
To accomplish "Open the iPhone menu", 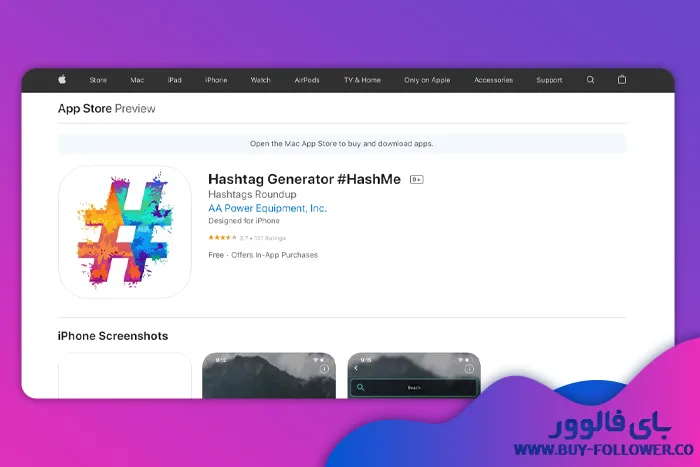I will tap(216, 80).
